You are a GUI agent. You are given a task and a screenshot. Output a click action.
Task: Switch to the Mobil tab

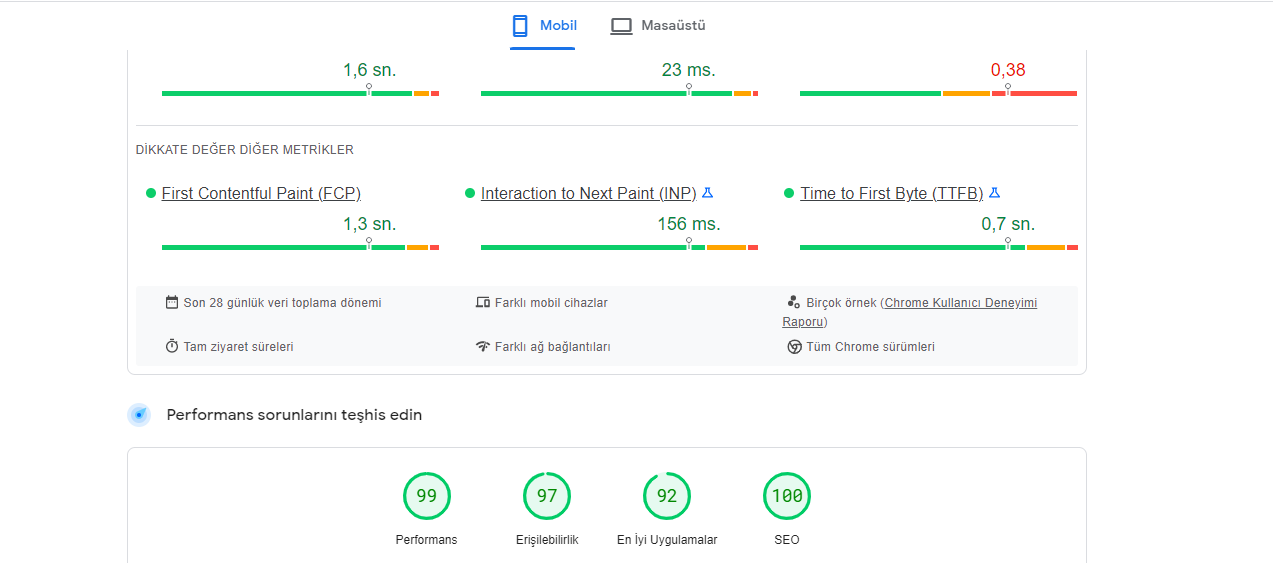(x=543, y=26)
